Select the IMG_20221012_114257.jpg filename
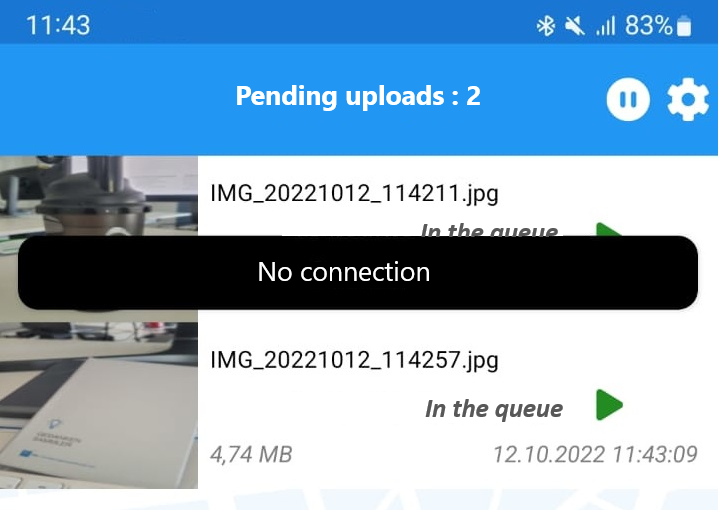Viewport: 718px width, 510px height. (354, 360)
